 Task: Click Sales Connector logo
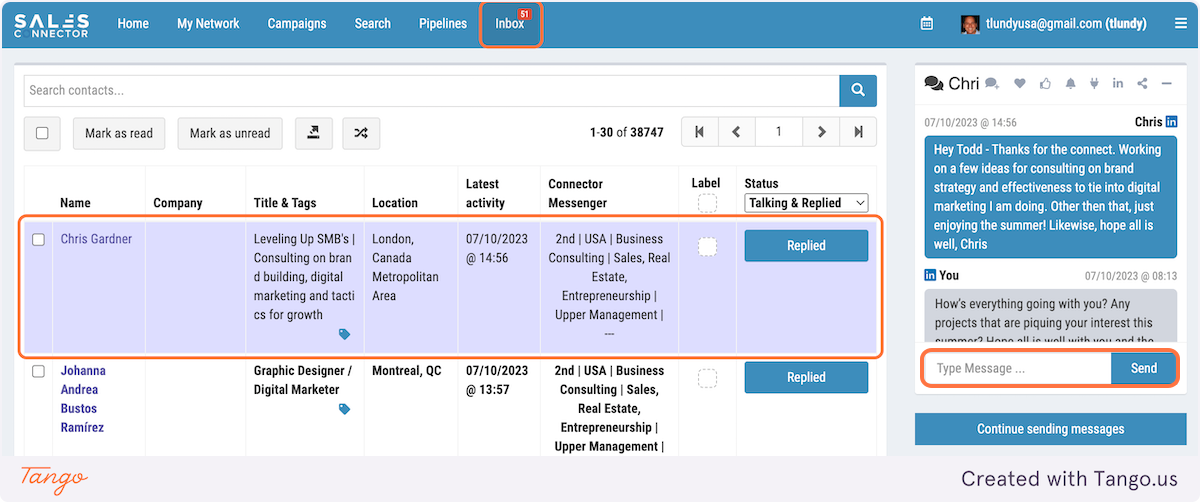[52, 25]
